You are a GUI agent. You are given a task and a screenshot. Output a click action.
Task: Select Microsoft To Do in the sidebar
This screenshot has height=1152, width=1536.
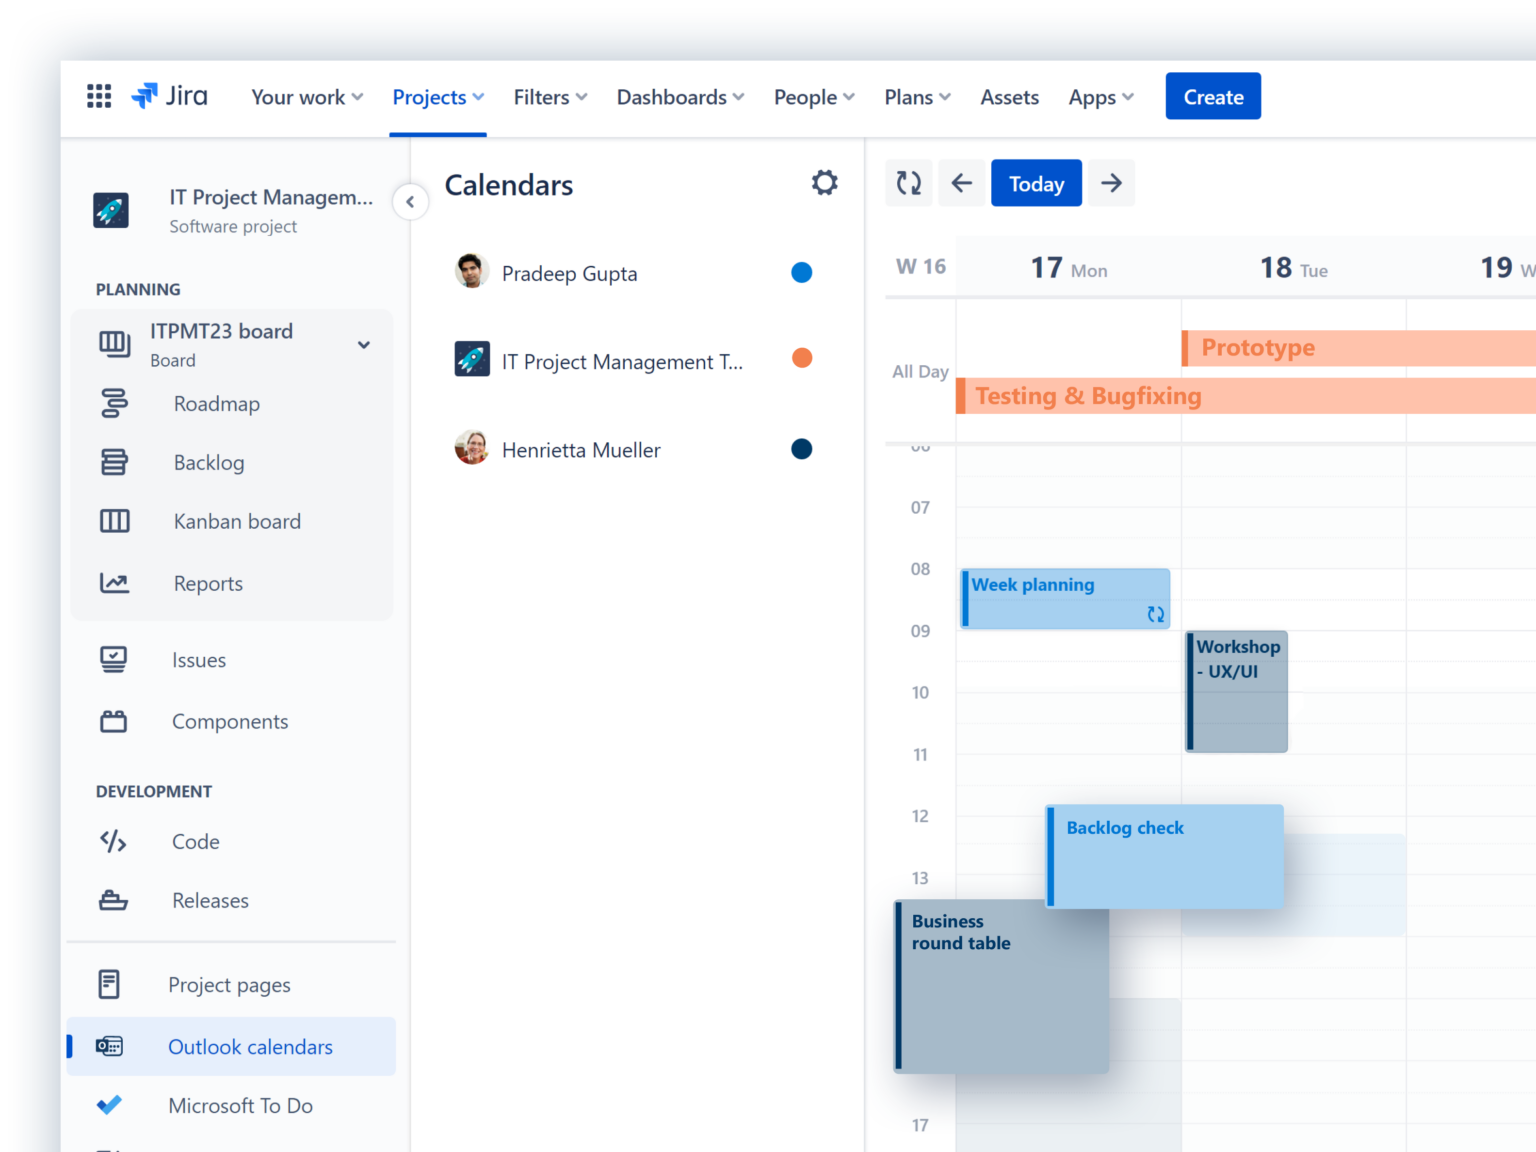(x=240, y=1105)
